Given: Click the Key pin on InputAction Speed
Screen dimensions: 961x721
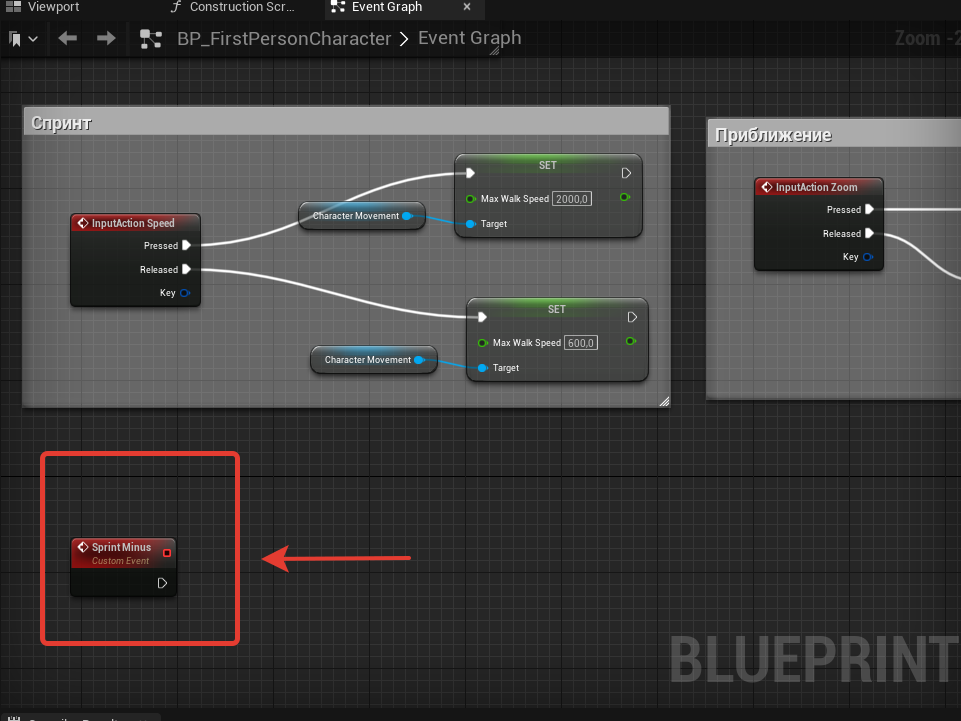Looking at the screenshot, I should tap(185, 293).
